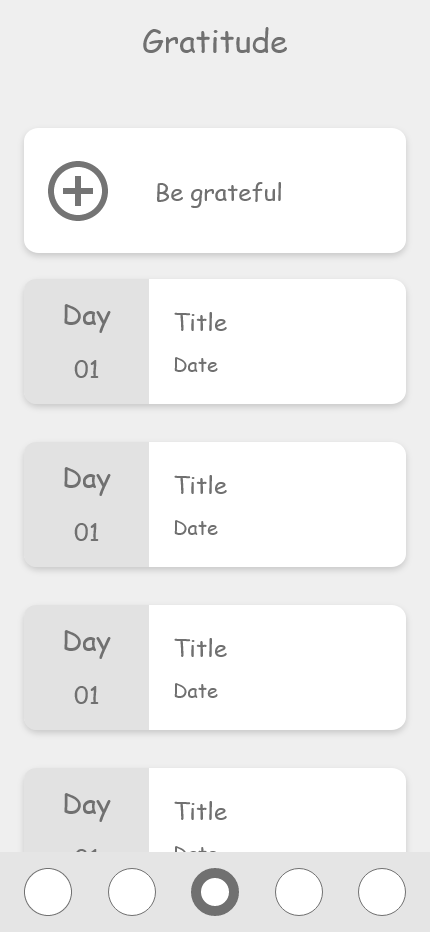Tap the highlighted center navigation circle
The height and width of the screenshot is (932, 430).
[x=215, y=892]
